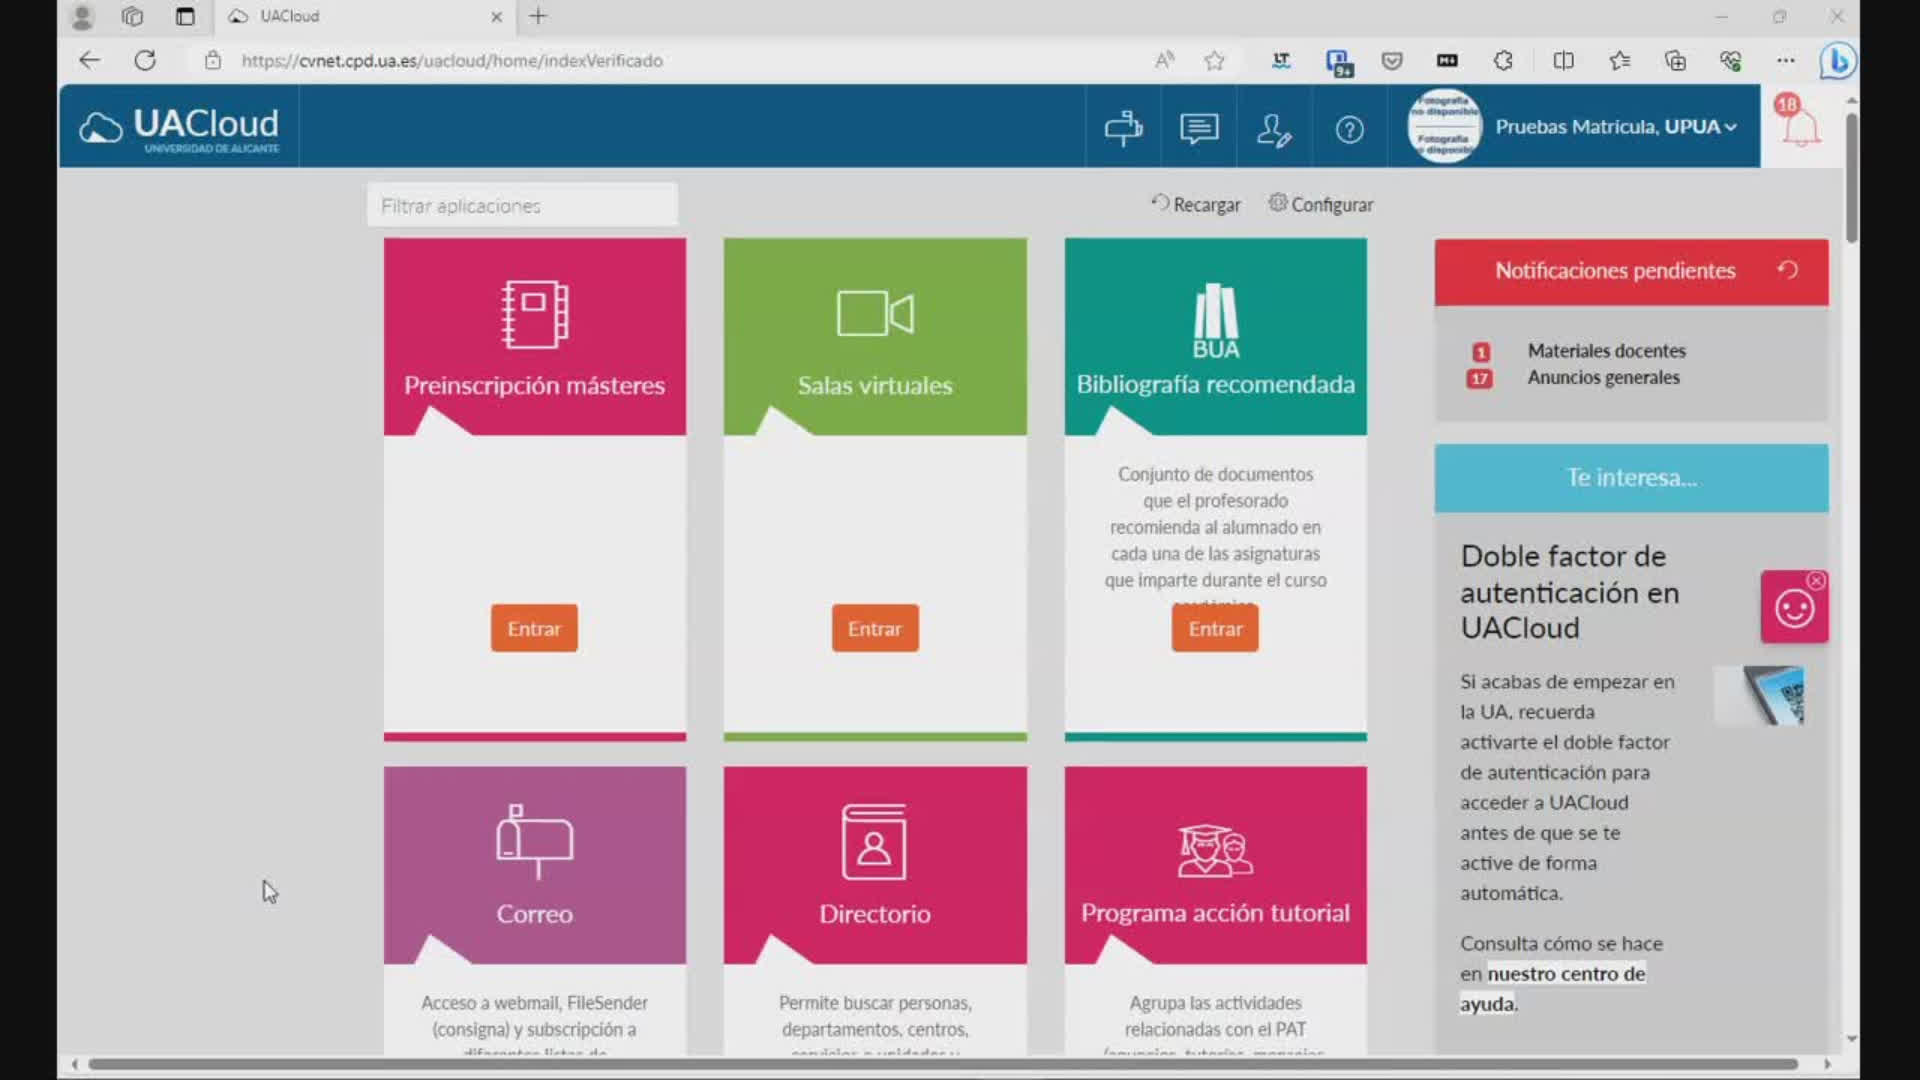Open browser workspaces icon
The image size is (1920, 1080).
(x=132, y=16)
